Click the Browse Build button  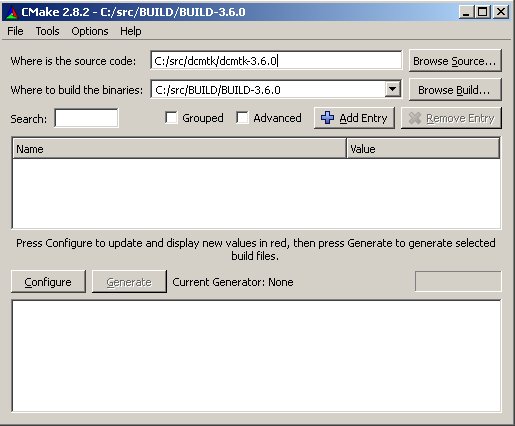[455, 90]
